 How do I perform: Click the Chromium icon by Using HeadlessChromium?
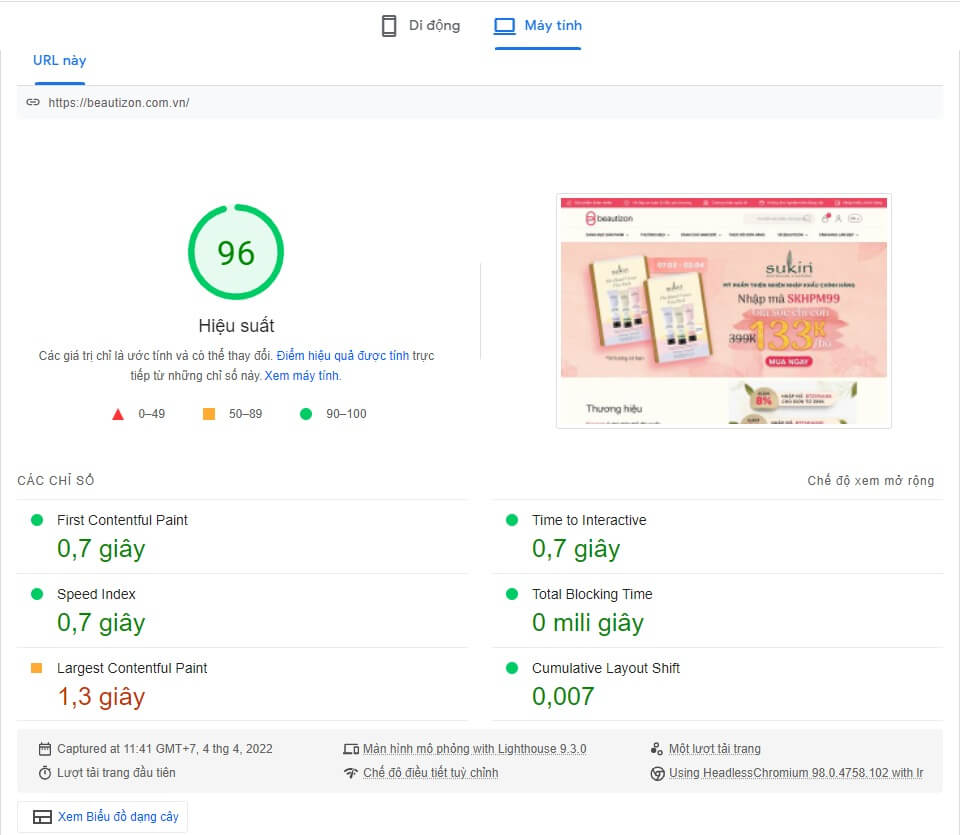click(x=657, y=773)
